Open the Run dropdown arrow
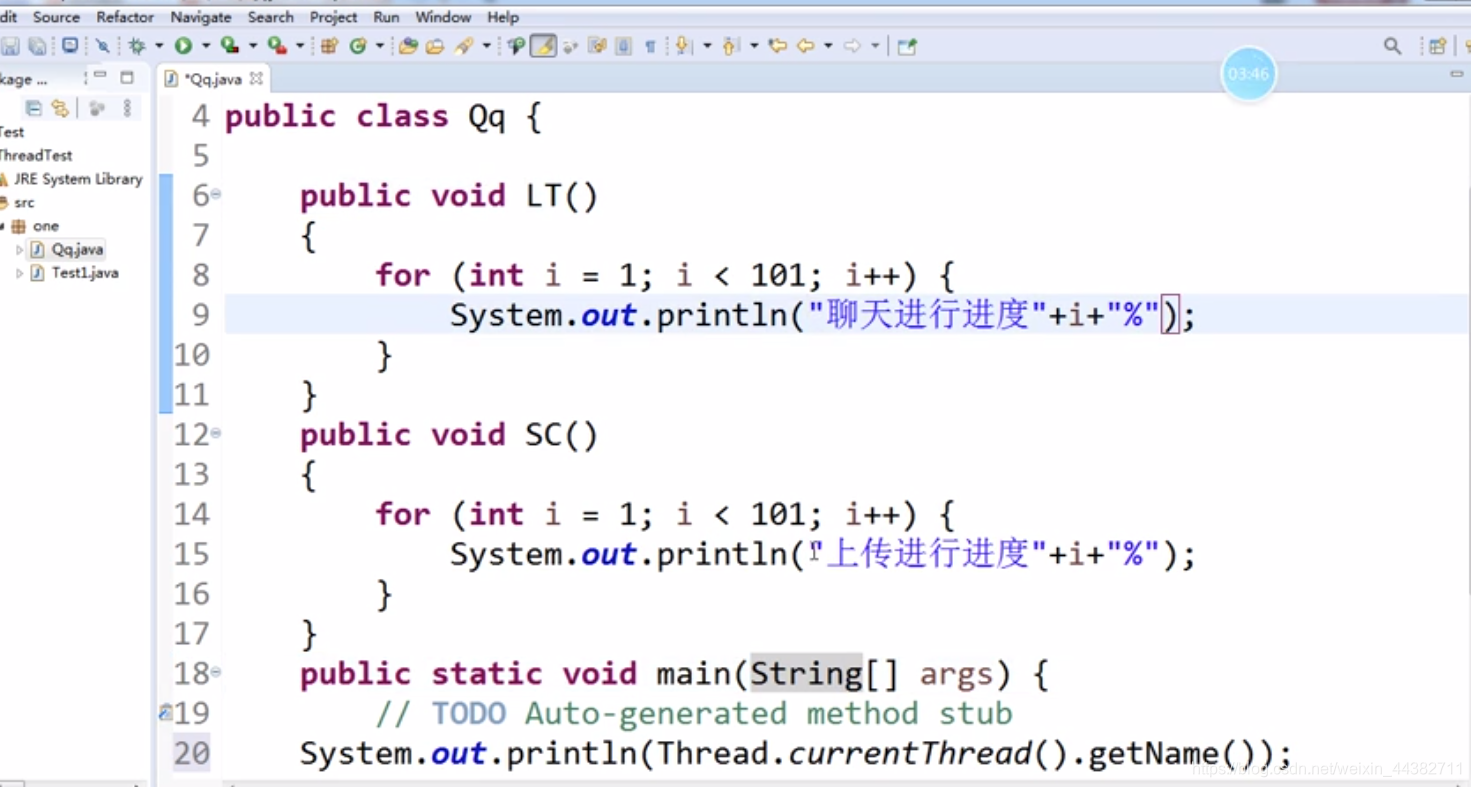 tap(205, 46)
